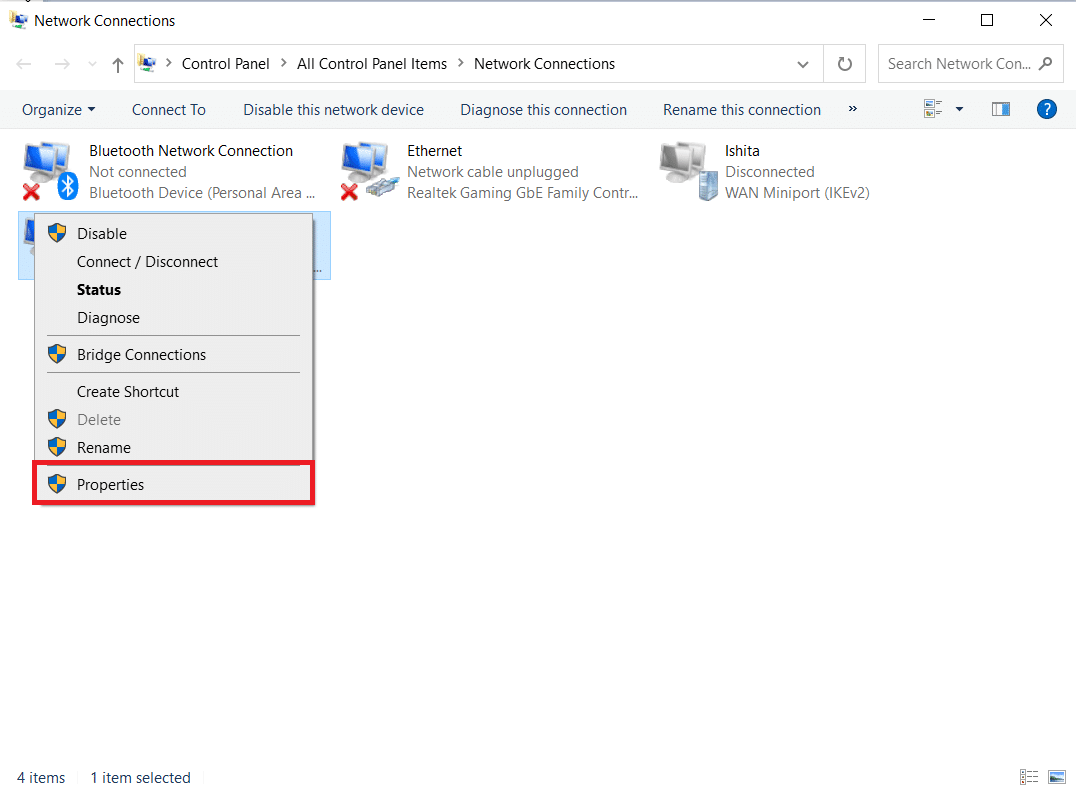Click Diagnose this connection
The height and width of the screenshot is (791, 1076).
click(543, 110)
